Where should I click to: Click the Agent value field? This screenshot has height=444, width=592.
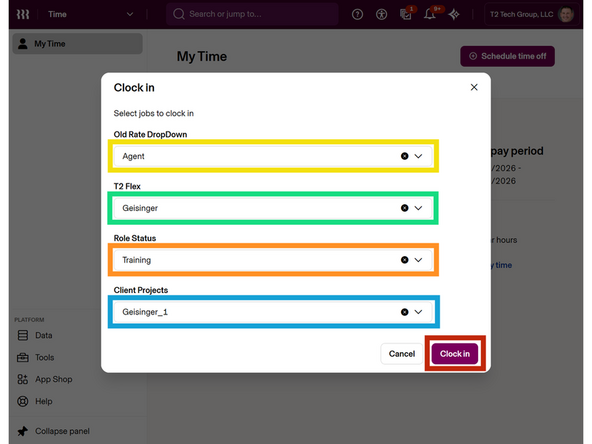pyautogui.click(x=273, y=156)
